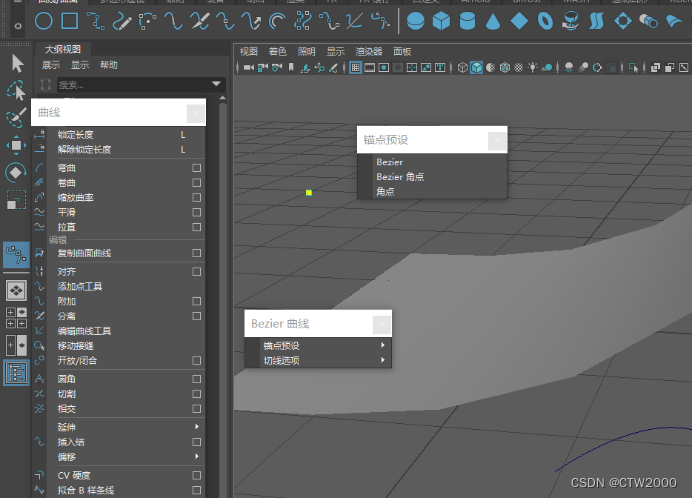Open option box for 开放/闭合
This screenshot has height=498, width=693.
197,361
